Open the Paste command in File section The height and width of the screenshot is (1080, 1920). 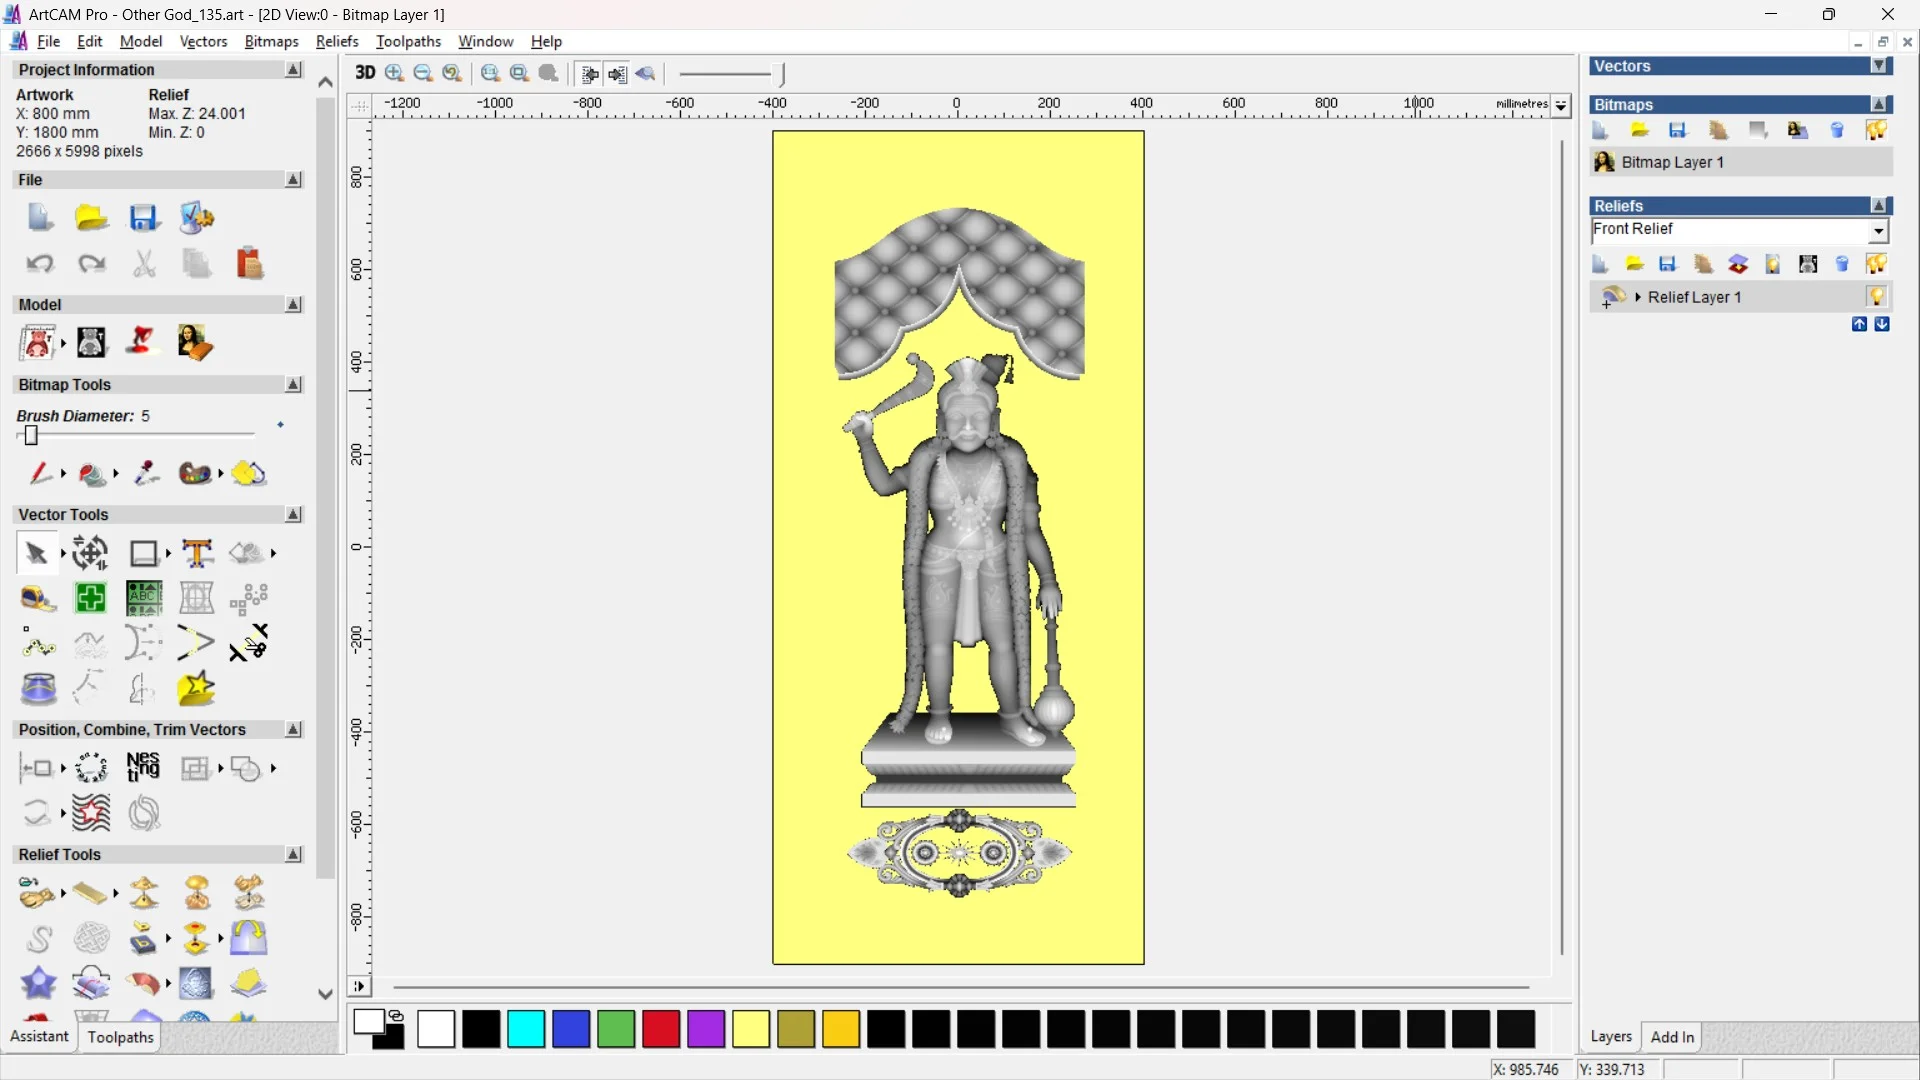(249, 263)
